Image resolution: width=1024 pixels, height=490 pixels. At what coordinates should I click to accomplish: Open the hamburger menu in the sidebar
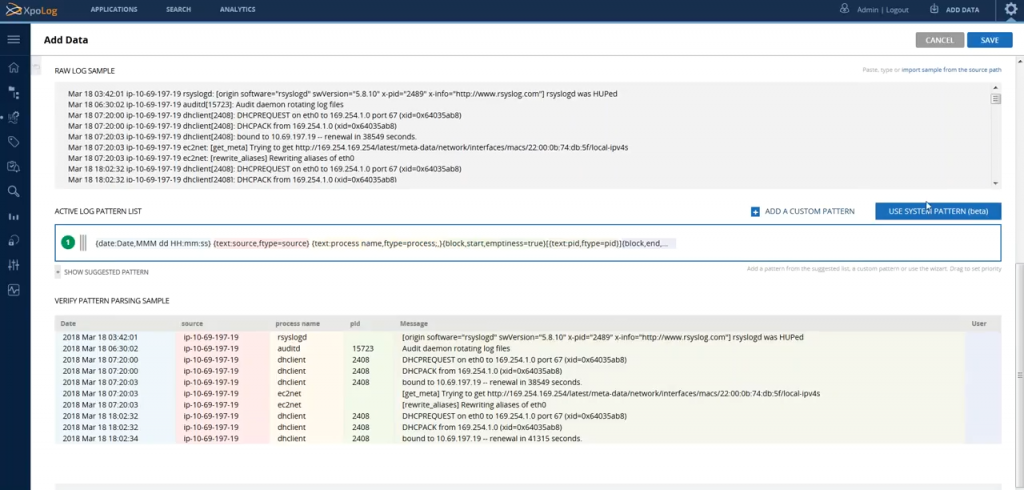[13, 39]
